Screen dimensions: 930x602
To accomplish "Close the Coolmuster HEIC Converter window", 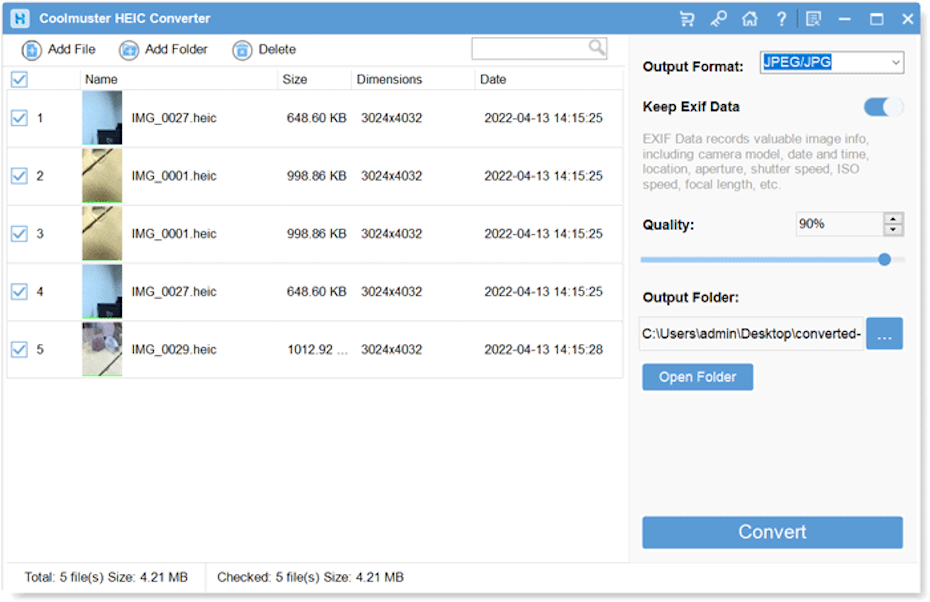I will point(907,19).
